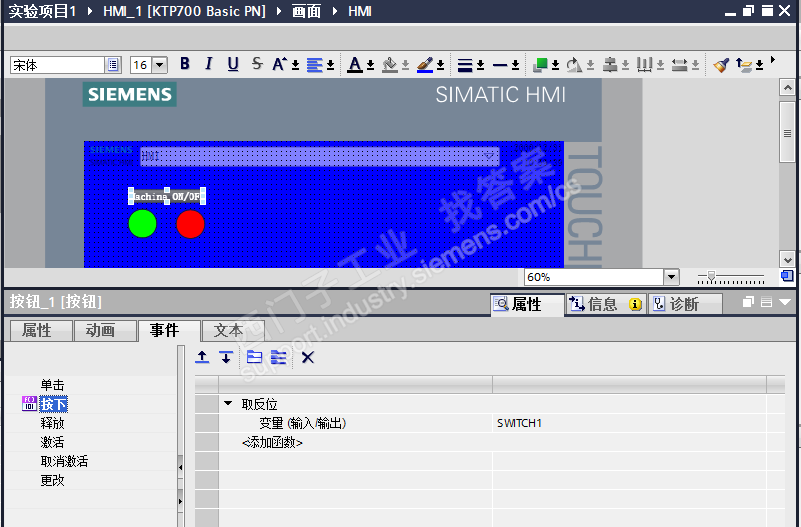Float the inspector window icon
The width and height of the screenshot is (801, 527).
[x=748, y=302]
